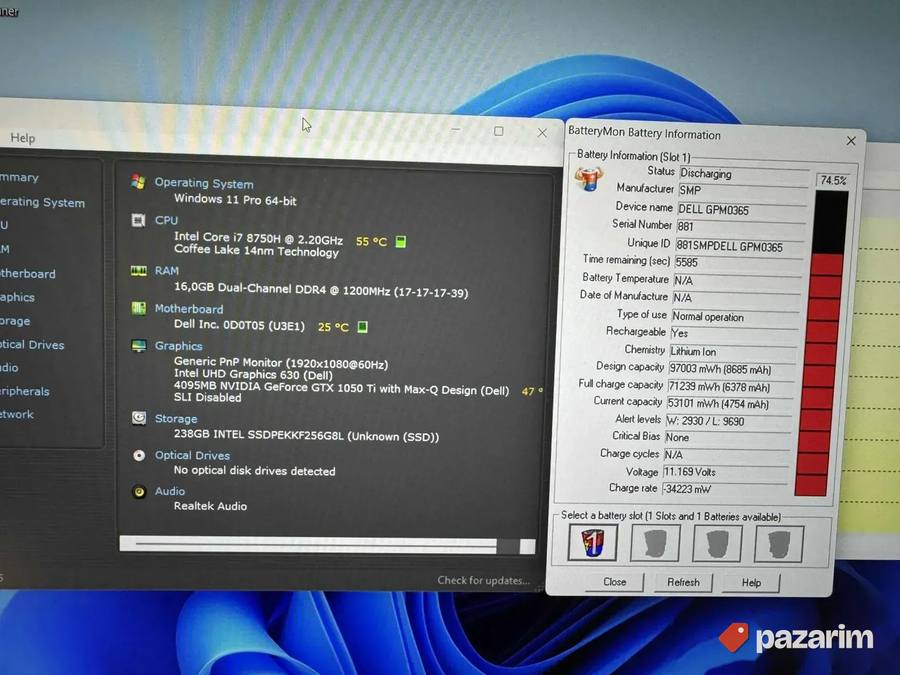Viewport: 900px width, 675px height.
Task: Click the RAM module icon
Action: [x=138, y=270]
